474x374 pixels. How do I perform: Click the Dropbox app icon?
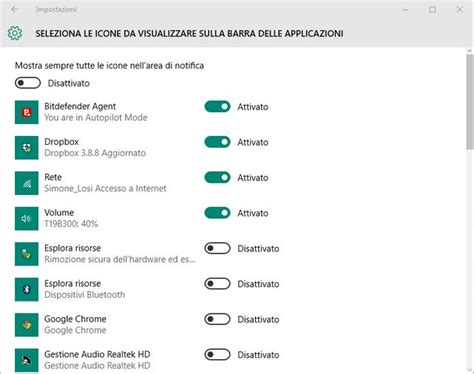pyautogui.click(x=27, y=148)
